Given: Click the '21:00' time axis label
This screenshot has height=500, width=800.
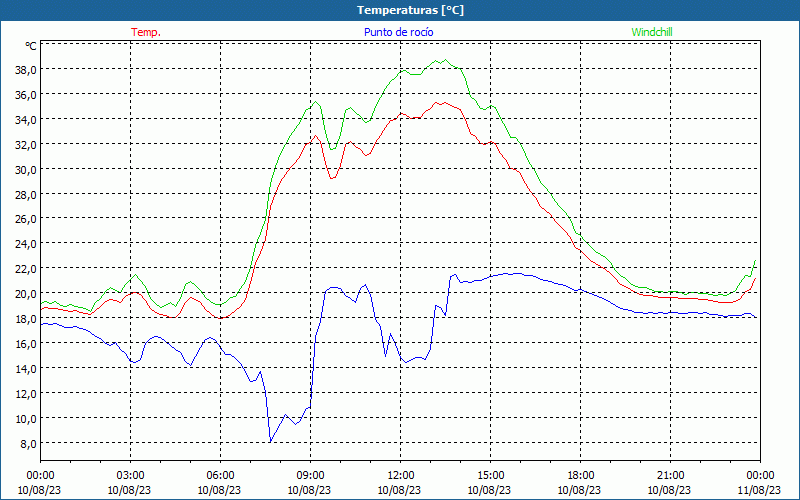Looking at the screenshot, I should coord(670,476).
